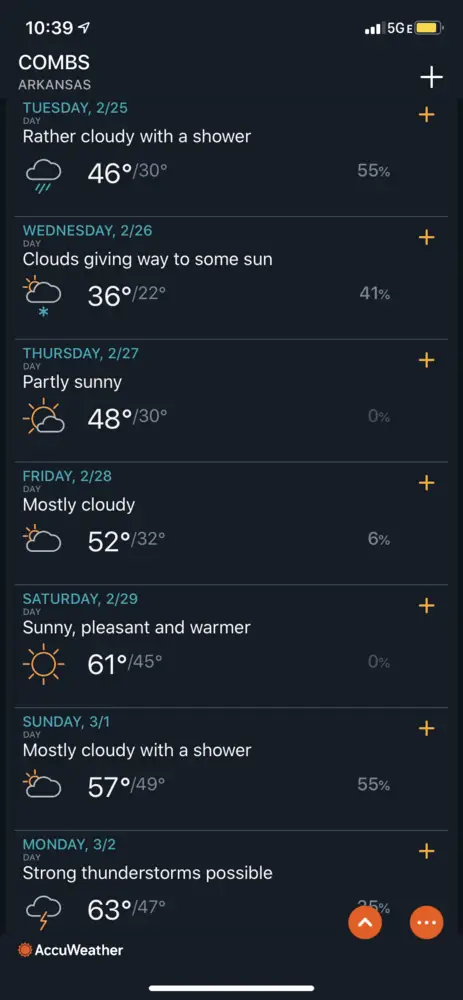The height and width of the screenshot is (1000, 463).
Task: Tap the snow flurry cloud icon for Wednesday
Action: point(42,297)
